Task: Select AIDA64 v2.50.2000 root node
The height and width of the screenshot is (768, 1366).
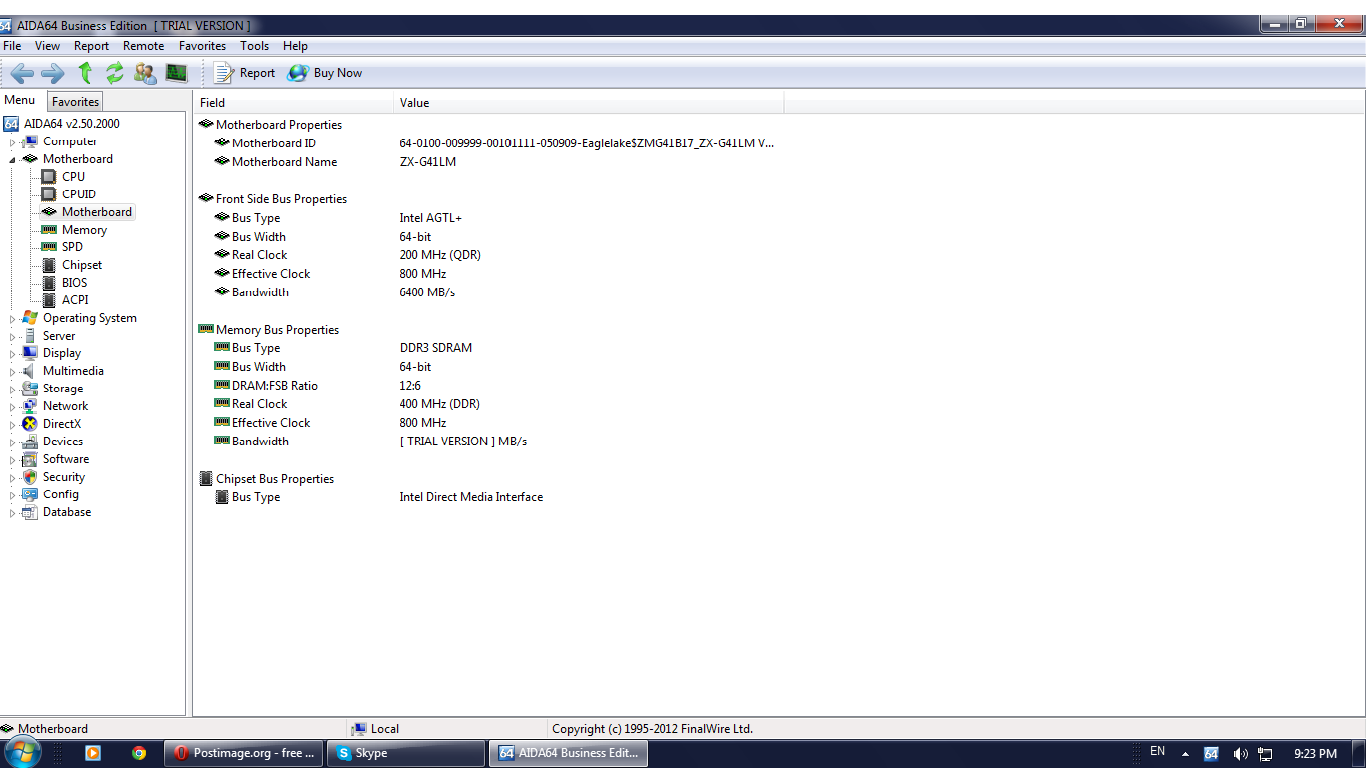Action: tap(71, 124)
